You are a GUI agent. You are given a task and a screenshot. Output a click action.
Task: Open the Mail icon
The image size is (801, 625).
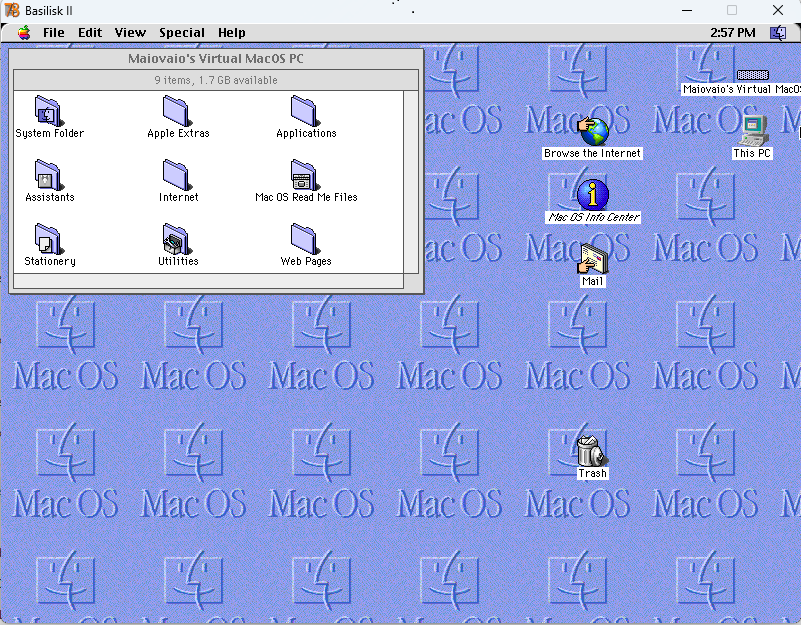tap(591, 258)
